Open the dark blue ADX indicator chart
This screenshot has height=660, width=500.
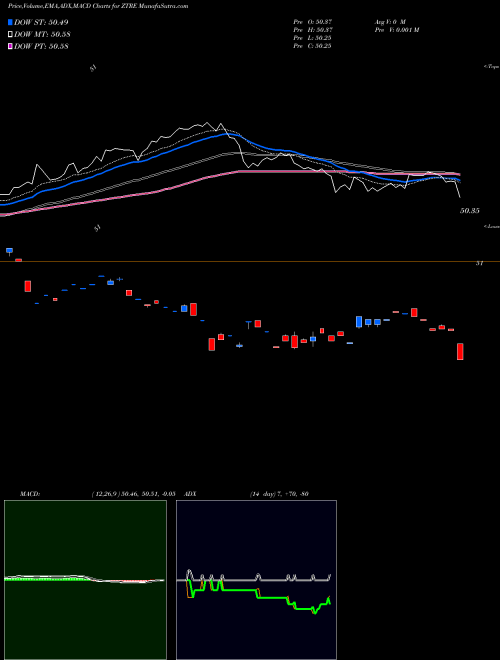tap(256, 580)
